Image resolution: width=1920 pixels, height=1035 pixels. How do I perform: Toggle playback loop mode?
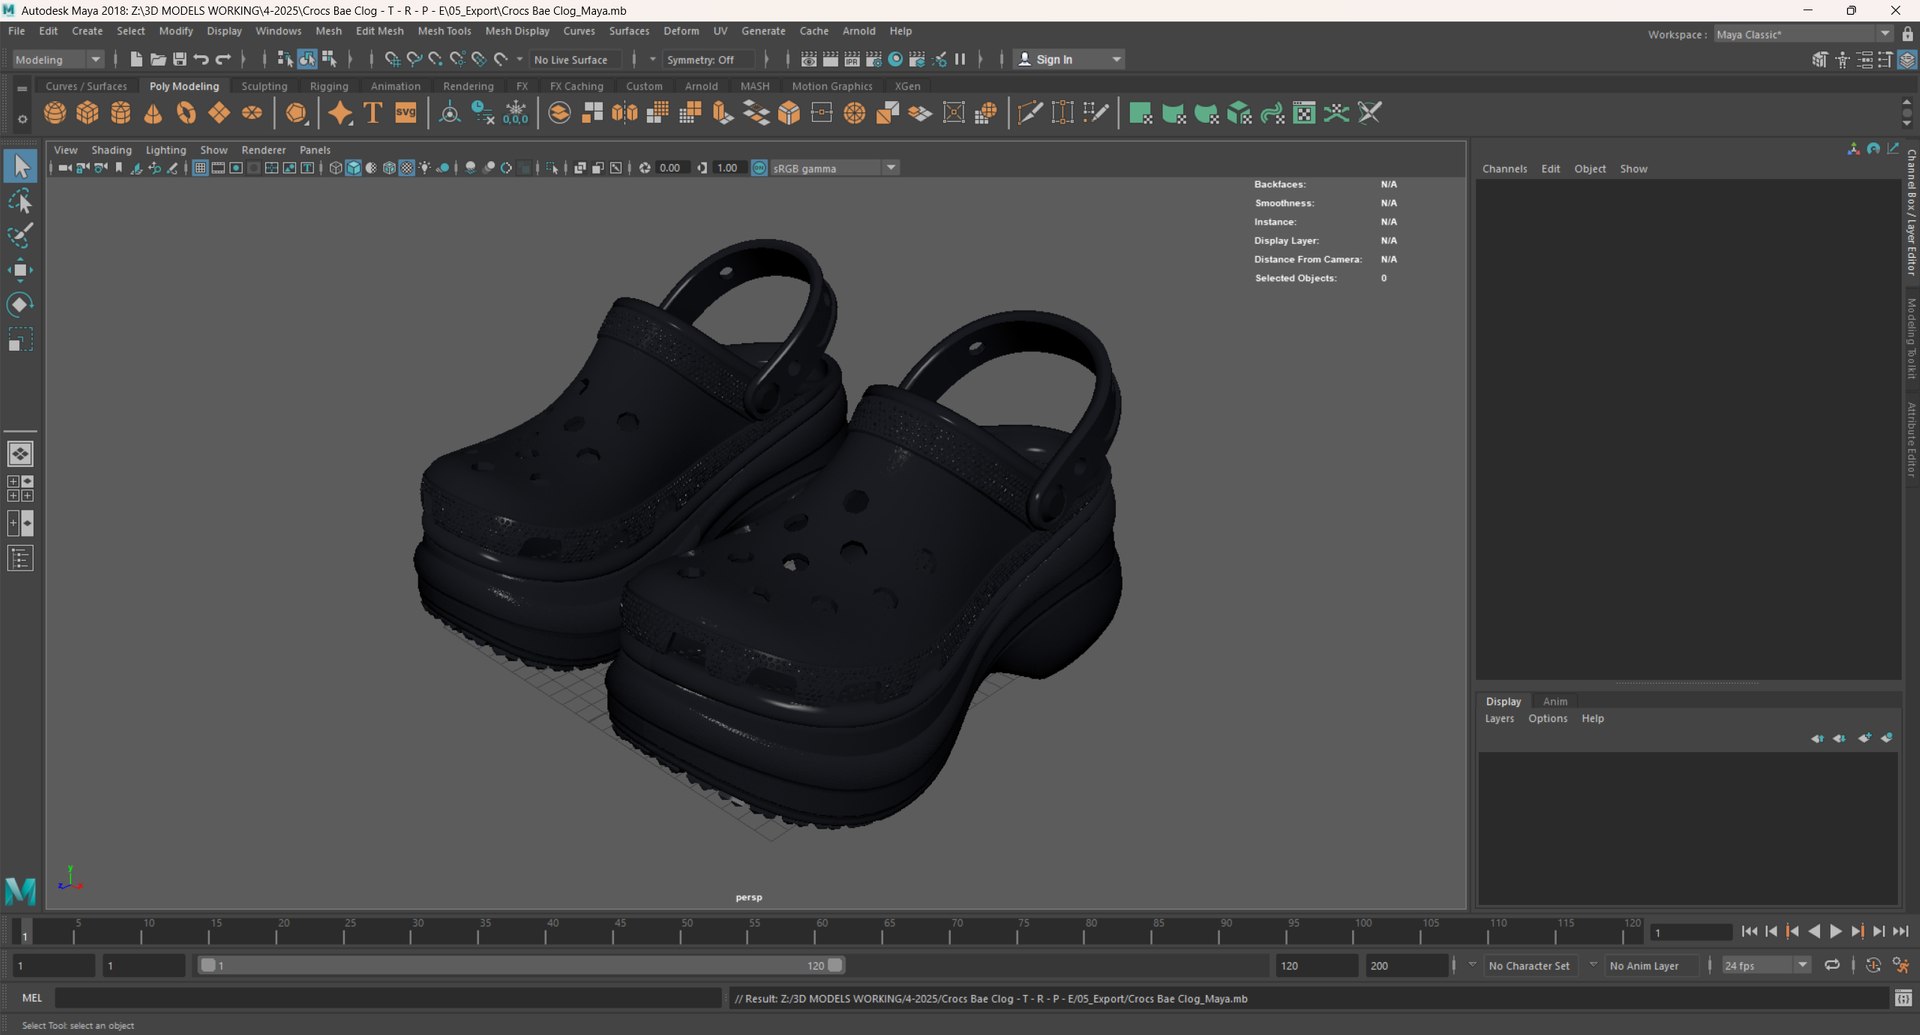1832,965
